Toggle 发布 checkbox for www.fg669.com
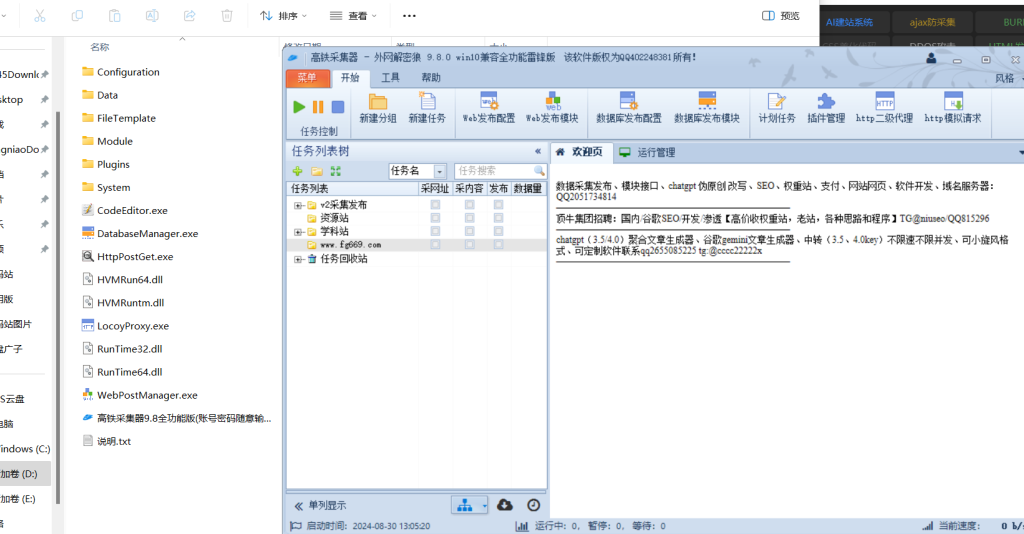 [x=498, y=245]
